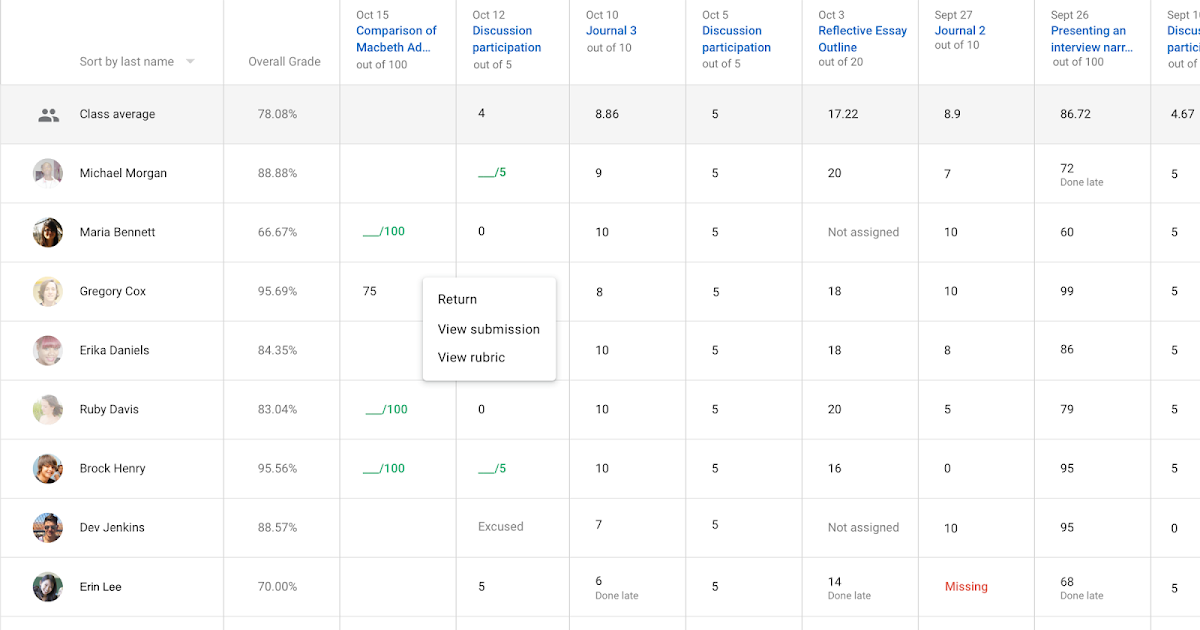Click Erin Lee's Missing Journal 2 cell
Image resolution: width=1200 pixels, height=630 pixels.
pyautogui.click(x=966, y=587)
